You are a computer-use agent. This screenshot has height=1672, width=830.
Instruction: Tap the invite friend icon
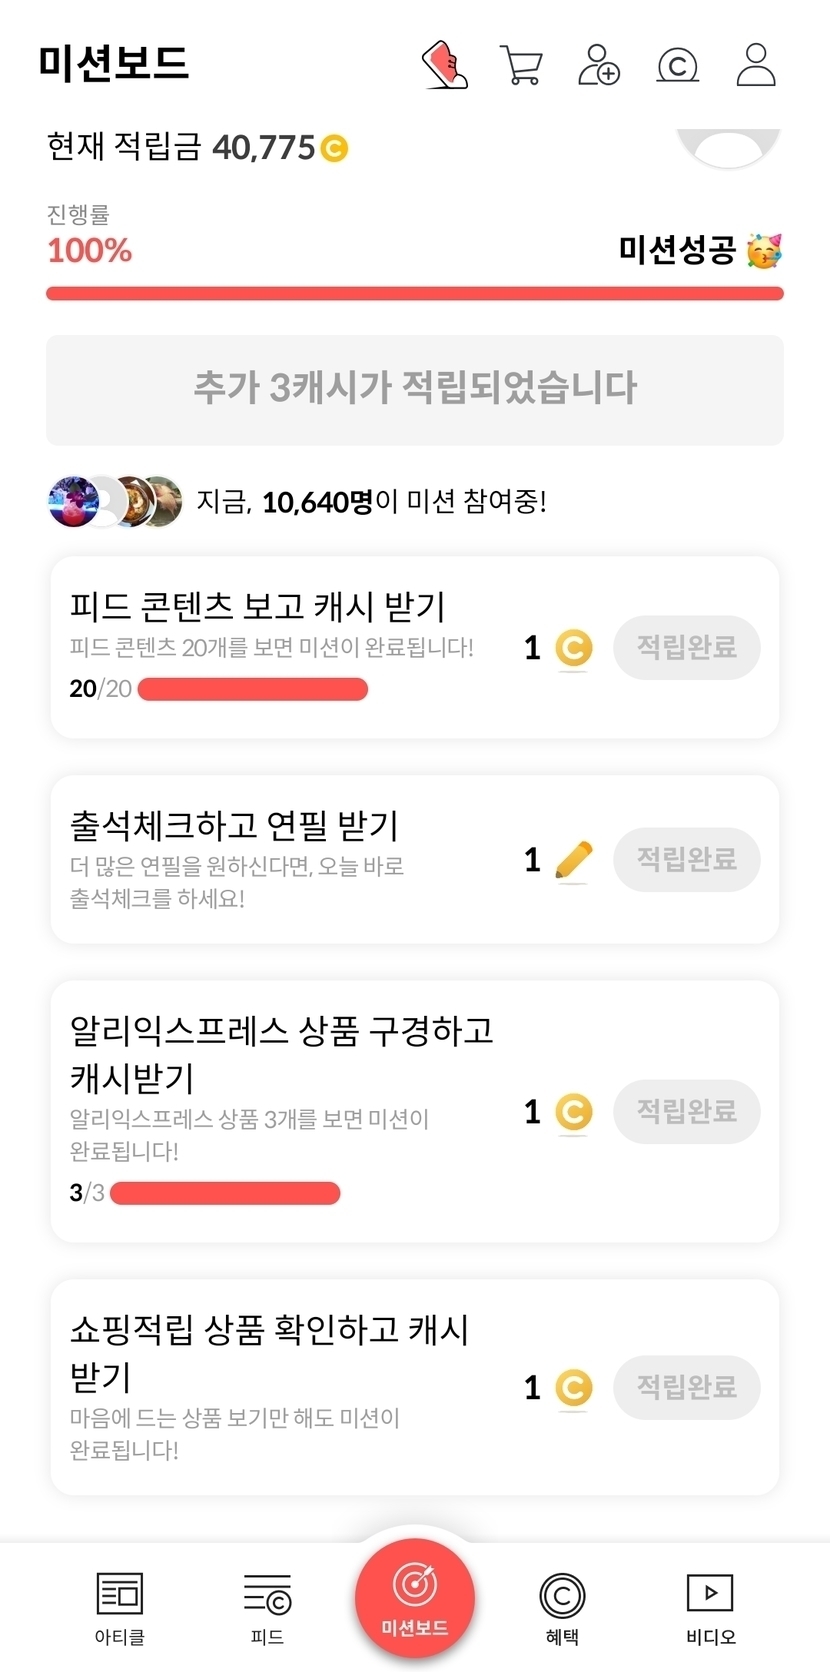click(x=599, y=65)
